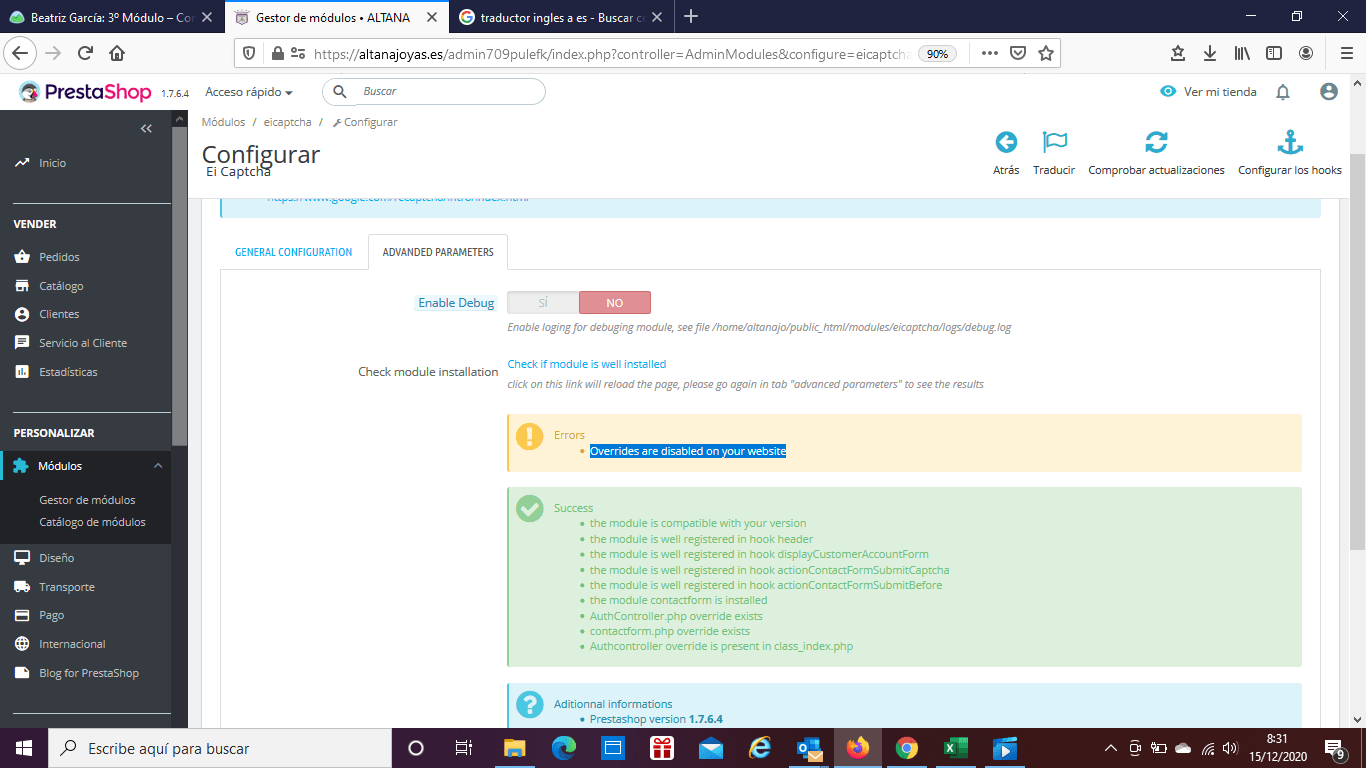Open Clientes section in sidebar
This screenshot has height=768, width=1366.
pyautogui.click(x=59, y=314)
